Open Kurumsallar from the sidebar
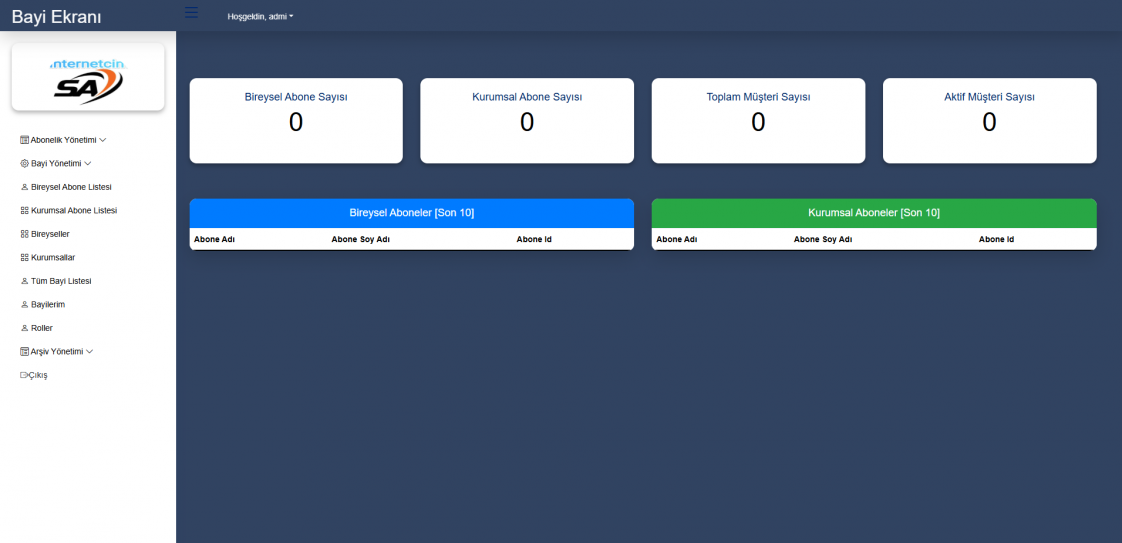The image size is (1122, 543). coord(53,257)
